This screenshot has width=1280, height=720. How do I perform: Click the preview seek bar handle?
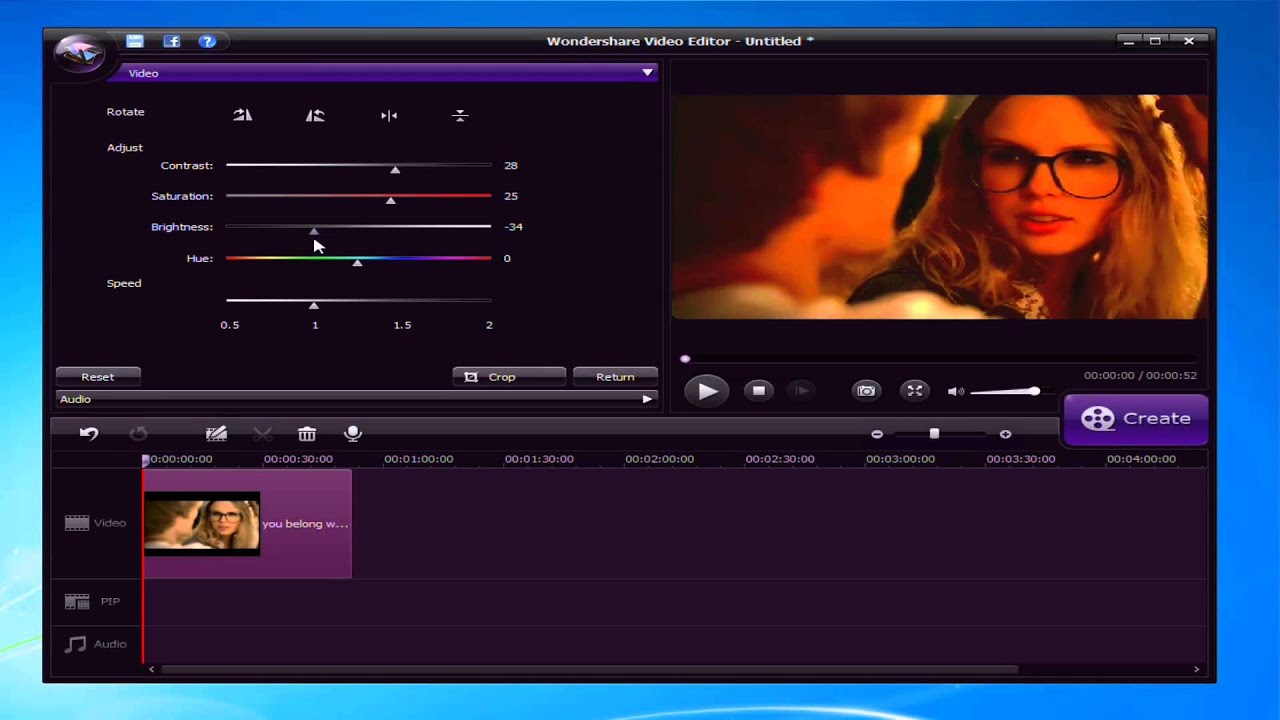685,359
